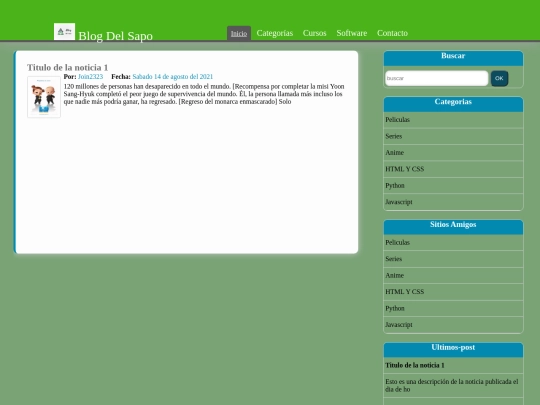Click the date Sabado 14 de agosto del 2021
Viewport: 540px width, 405px height.
pyautogui.click(x=173, y=76)
